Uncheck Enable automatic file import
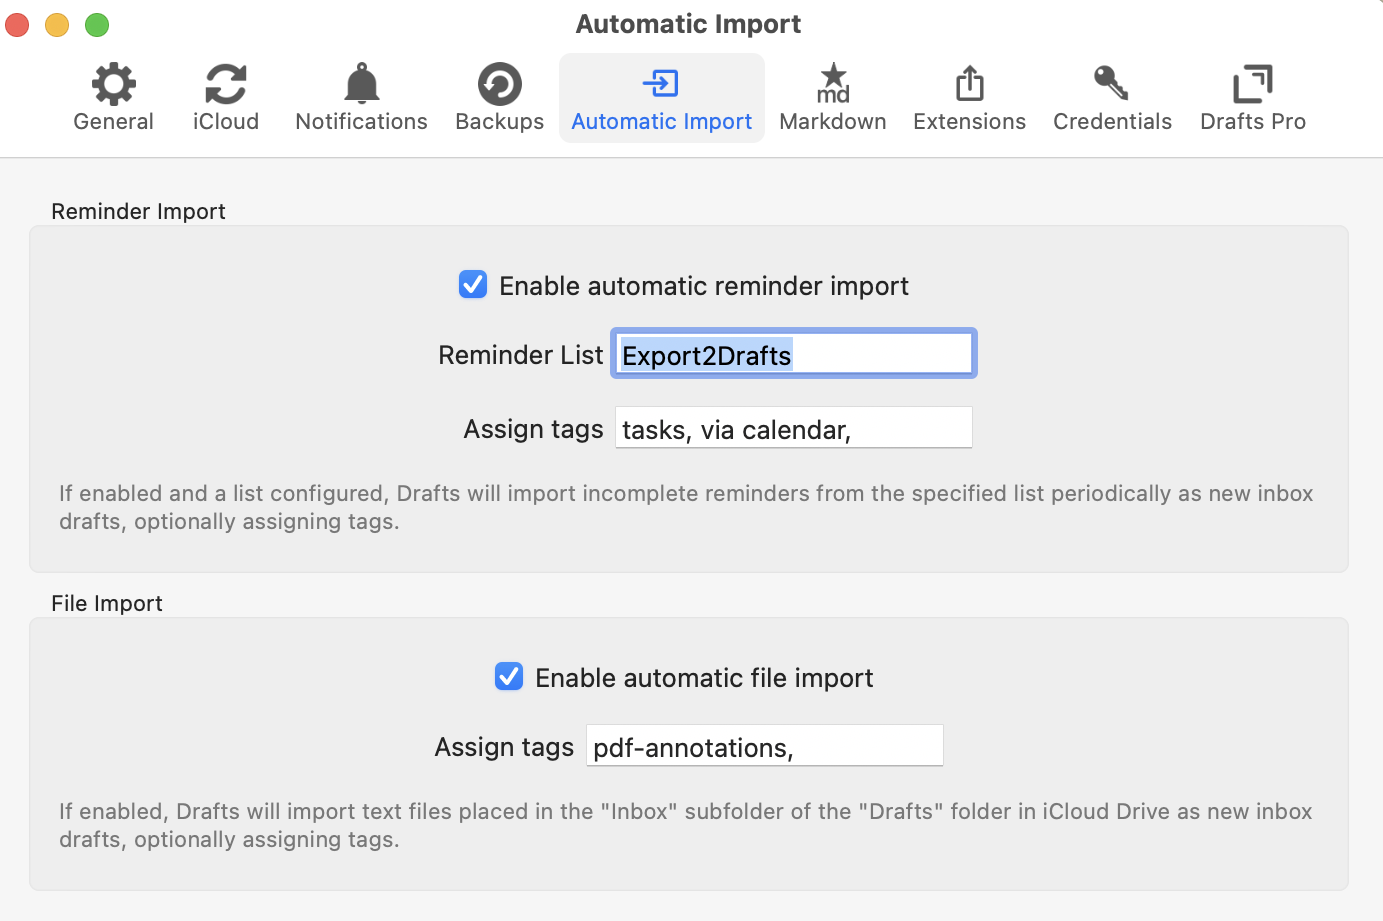The image size is (1383, 921). pos(509,677)
